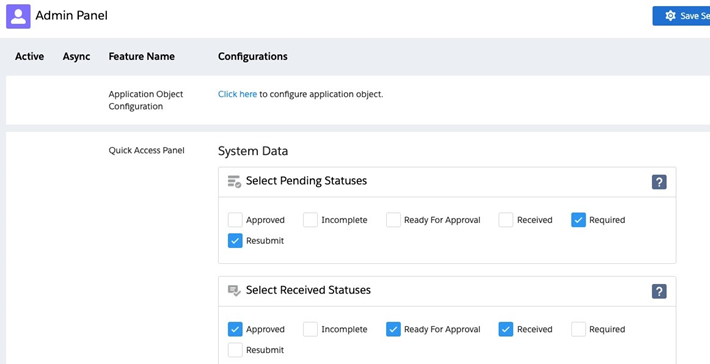Click the Select Pending Statuses list icon
The width and height of the screenshot is (710, 364).
[x=234, y=182]
